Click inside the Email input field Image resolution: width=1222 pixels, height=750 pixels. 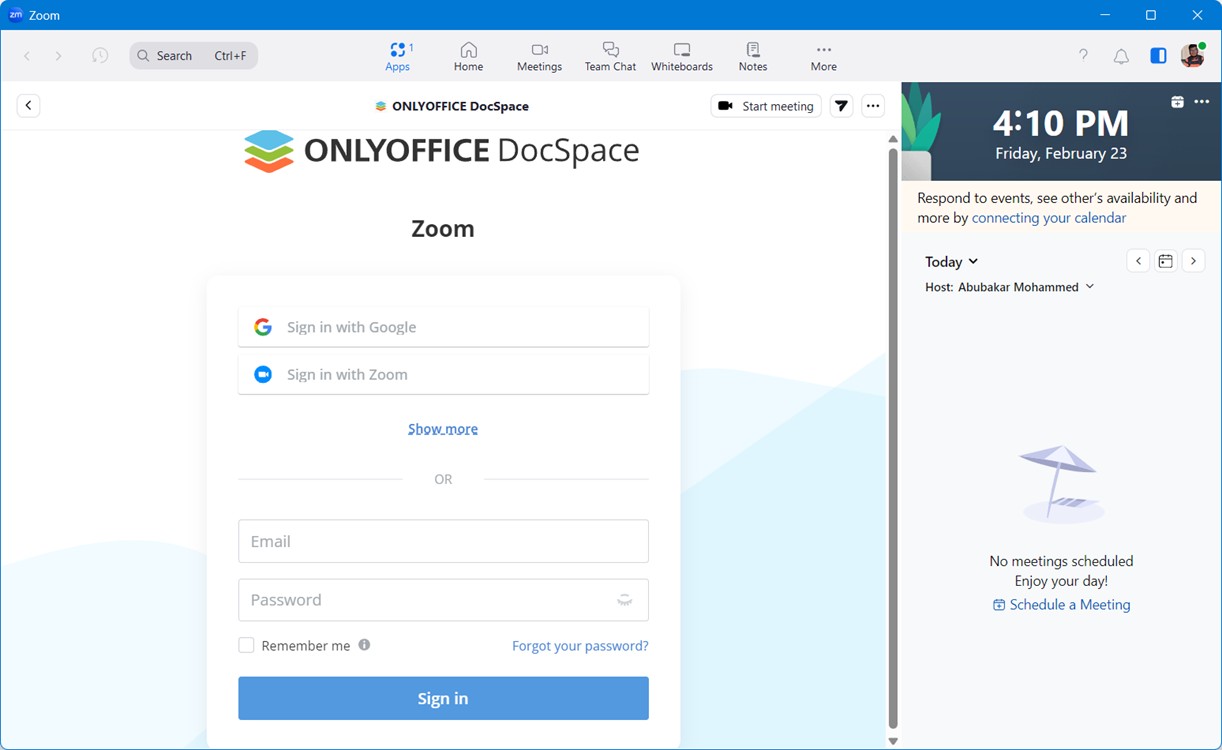(443, 540)
